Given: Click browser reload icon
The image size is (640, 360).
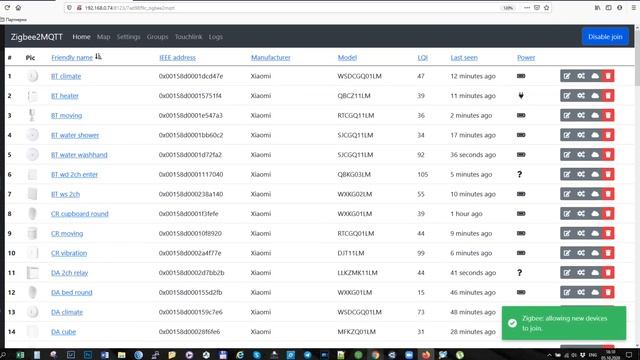Looking at the screenshot, I should pos(7,8).
